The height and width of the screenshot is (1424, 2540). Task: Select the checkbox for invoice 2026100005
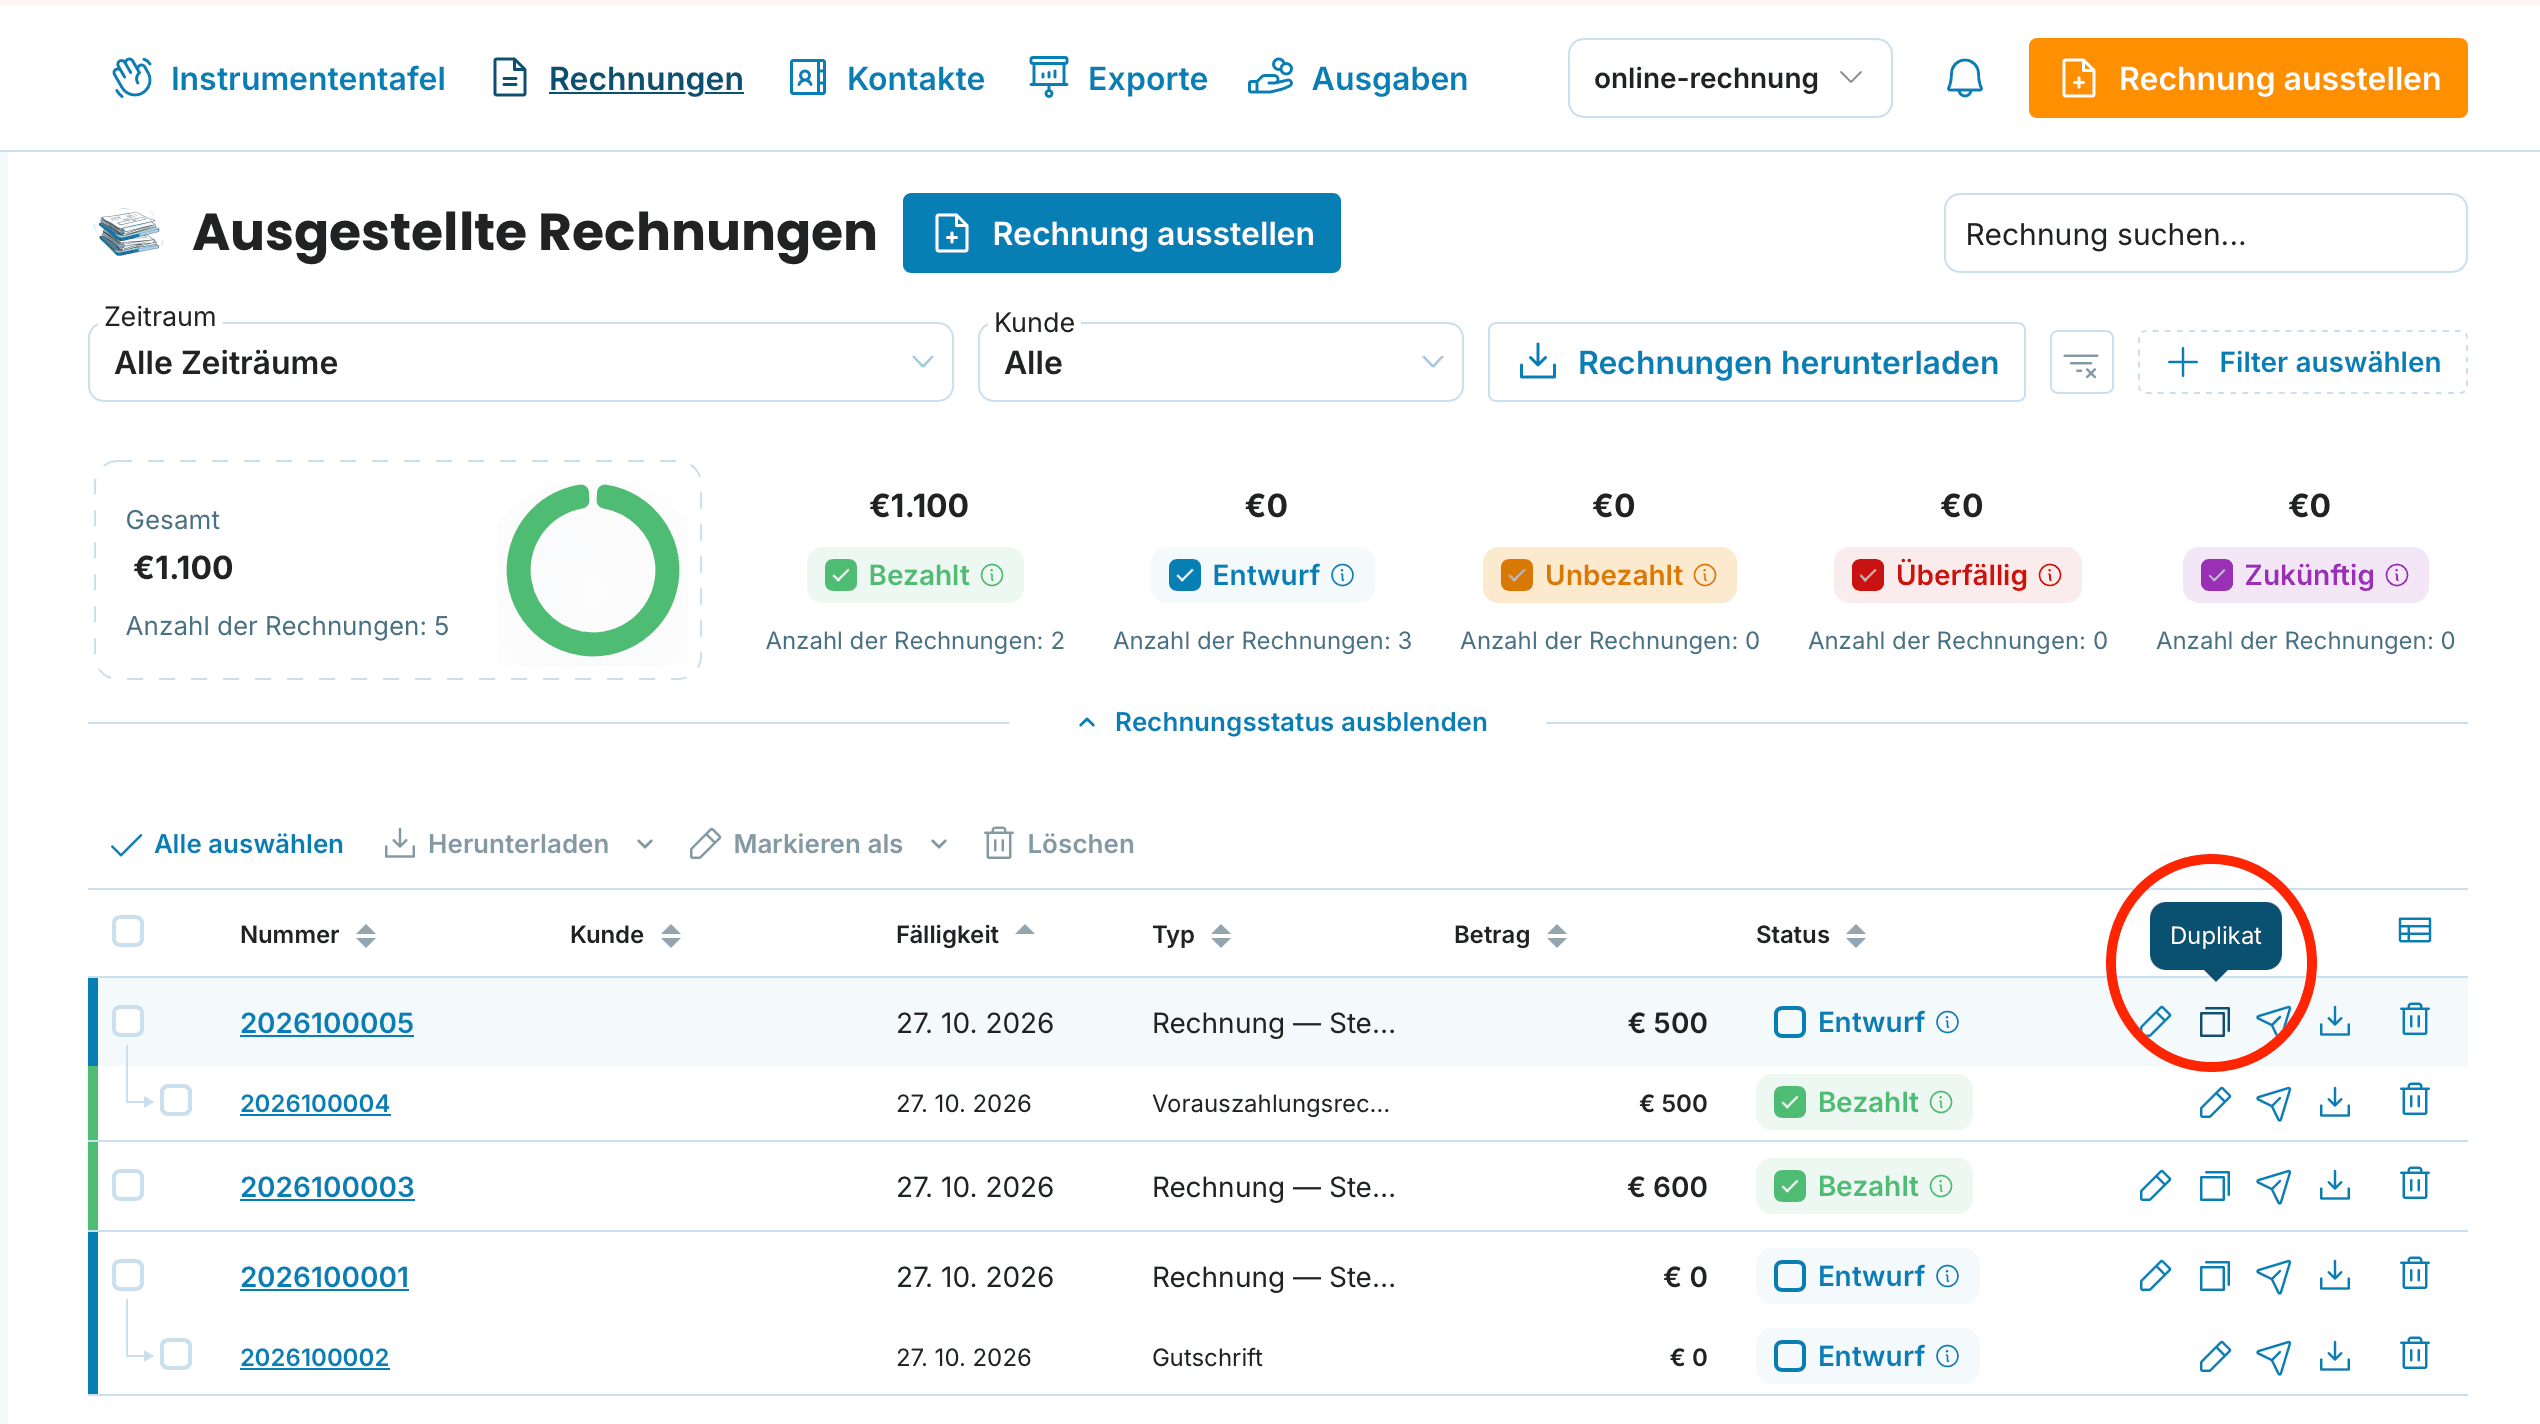pos(128,1021)
